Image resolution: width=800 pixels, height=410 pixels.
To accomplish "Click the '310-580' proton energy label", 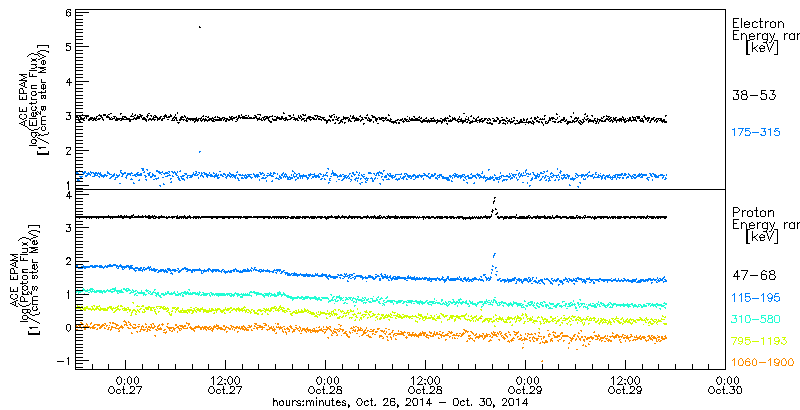I will point(756,320).
